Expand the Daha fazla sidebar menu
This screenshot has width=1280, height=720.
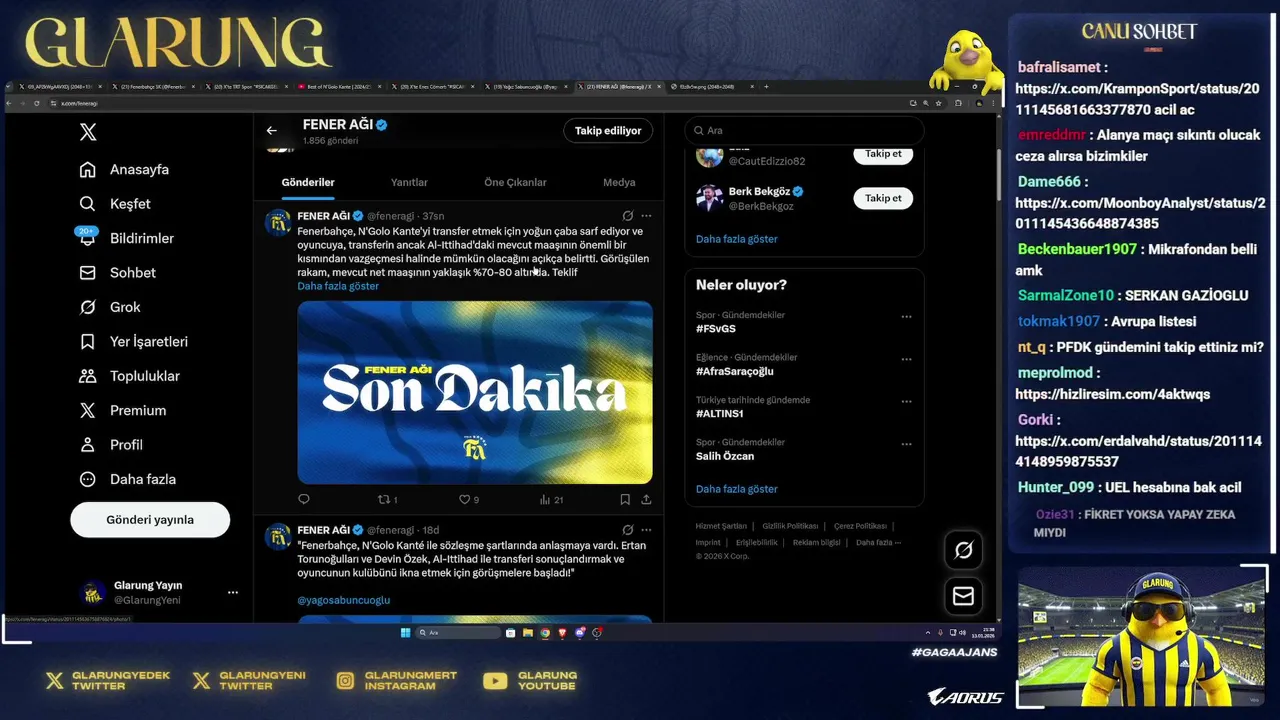[127, 479]
